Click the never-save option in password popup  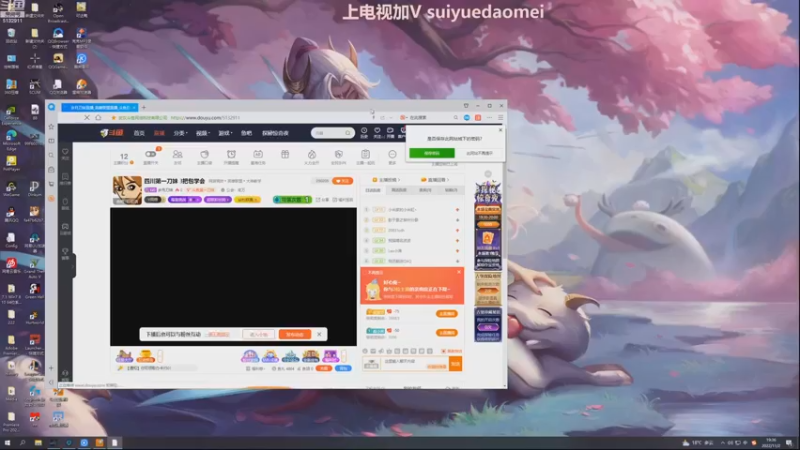click(x=479, y=153)
